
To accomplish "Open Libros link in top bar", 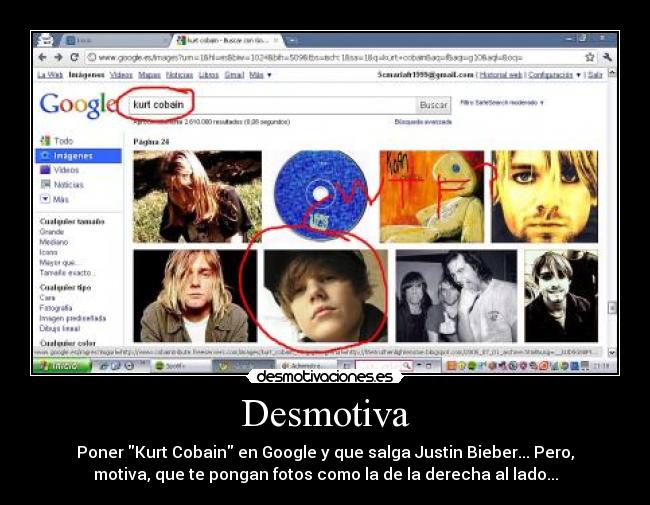I will tap(209, 75).
